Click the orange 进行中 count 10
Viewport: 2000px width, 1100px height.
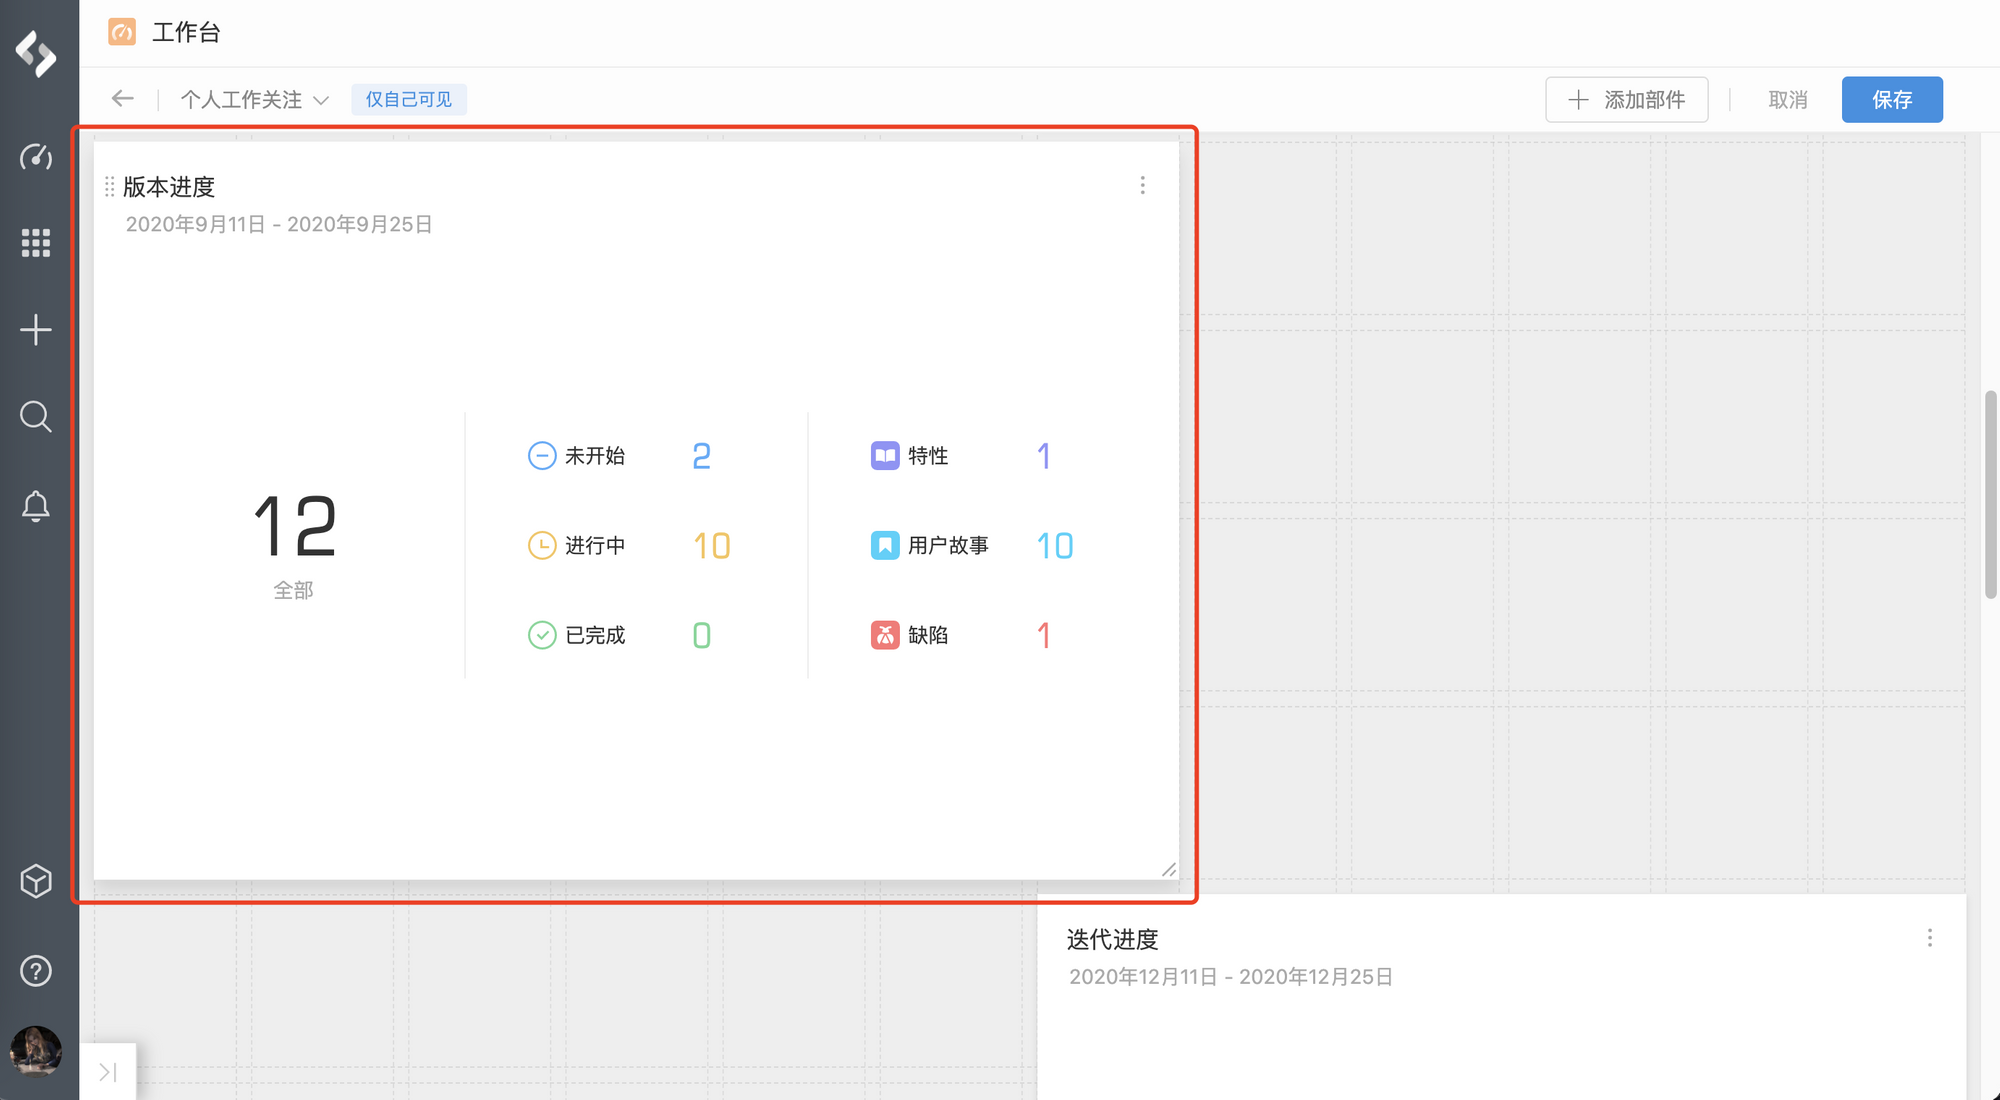click(712, 546)
